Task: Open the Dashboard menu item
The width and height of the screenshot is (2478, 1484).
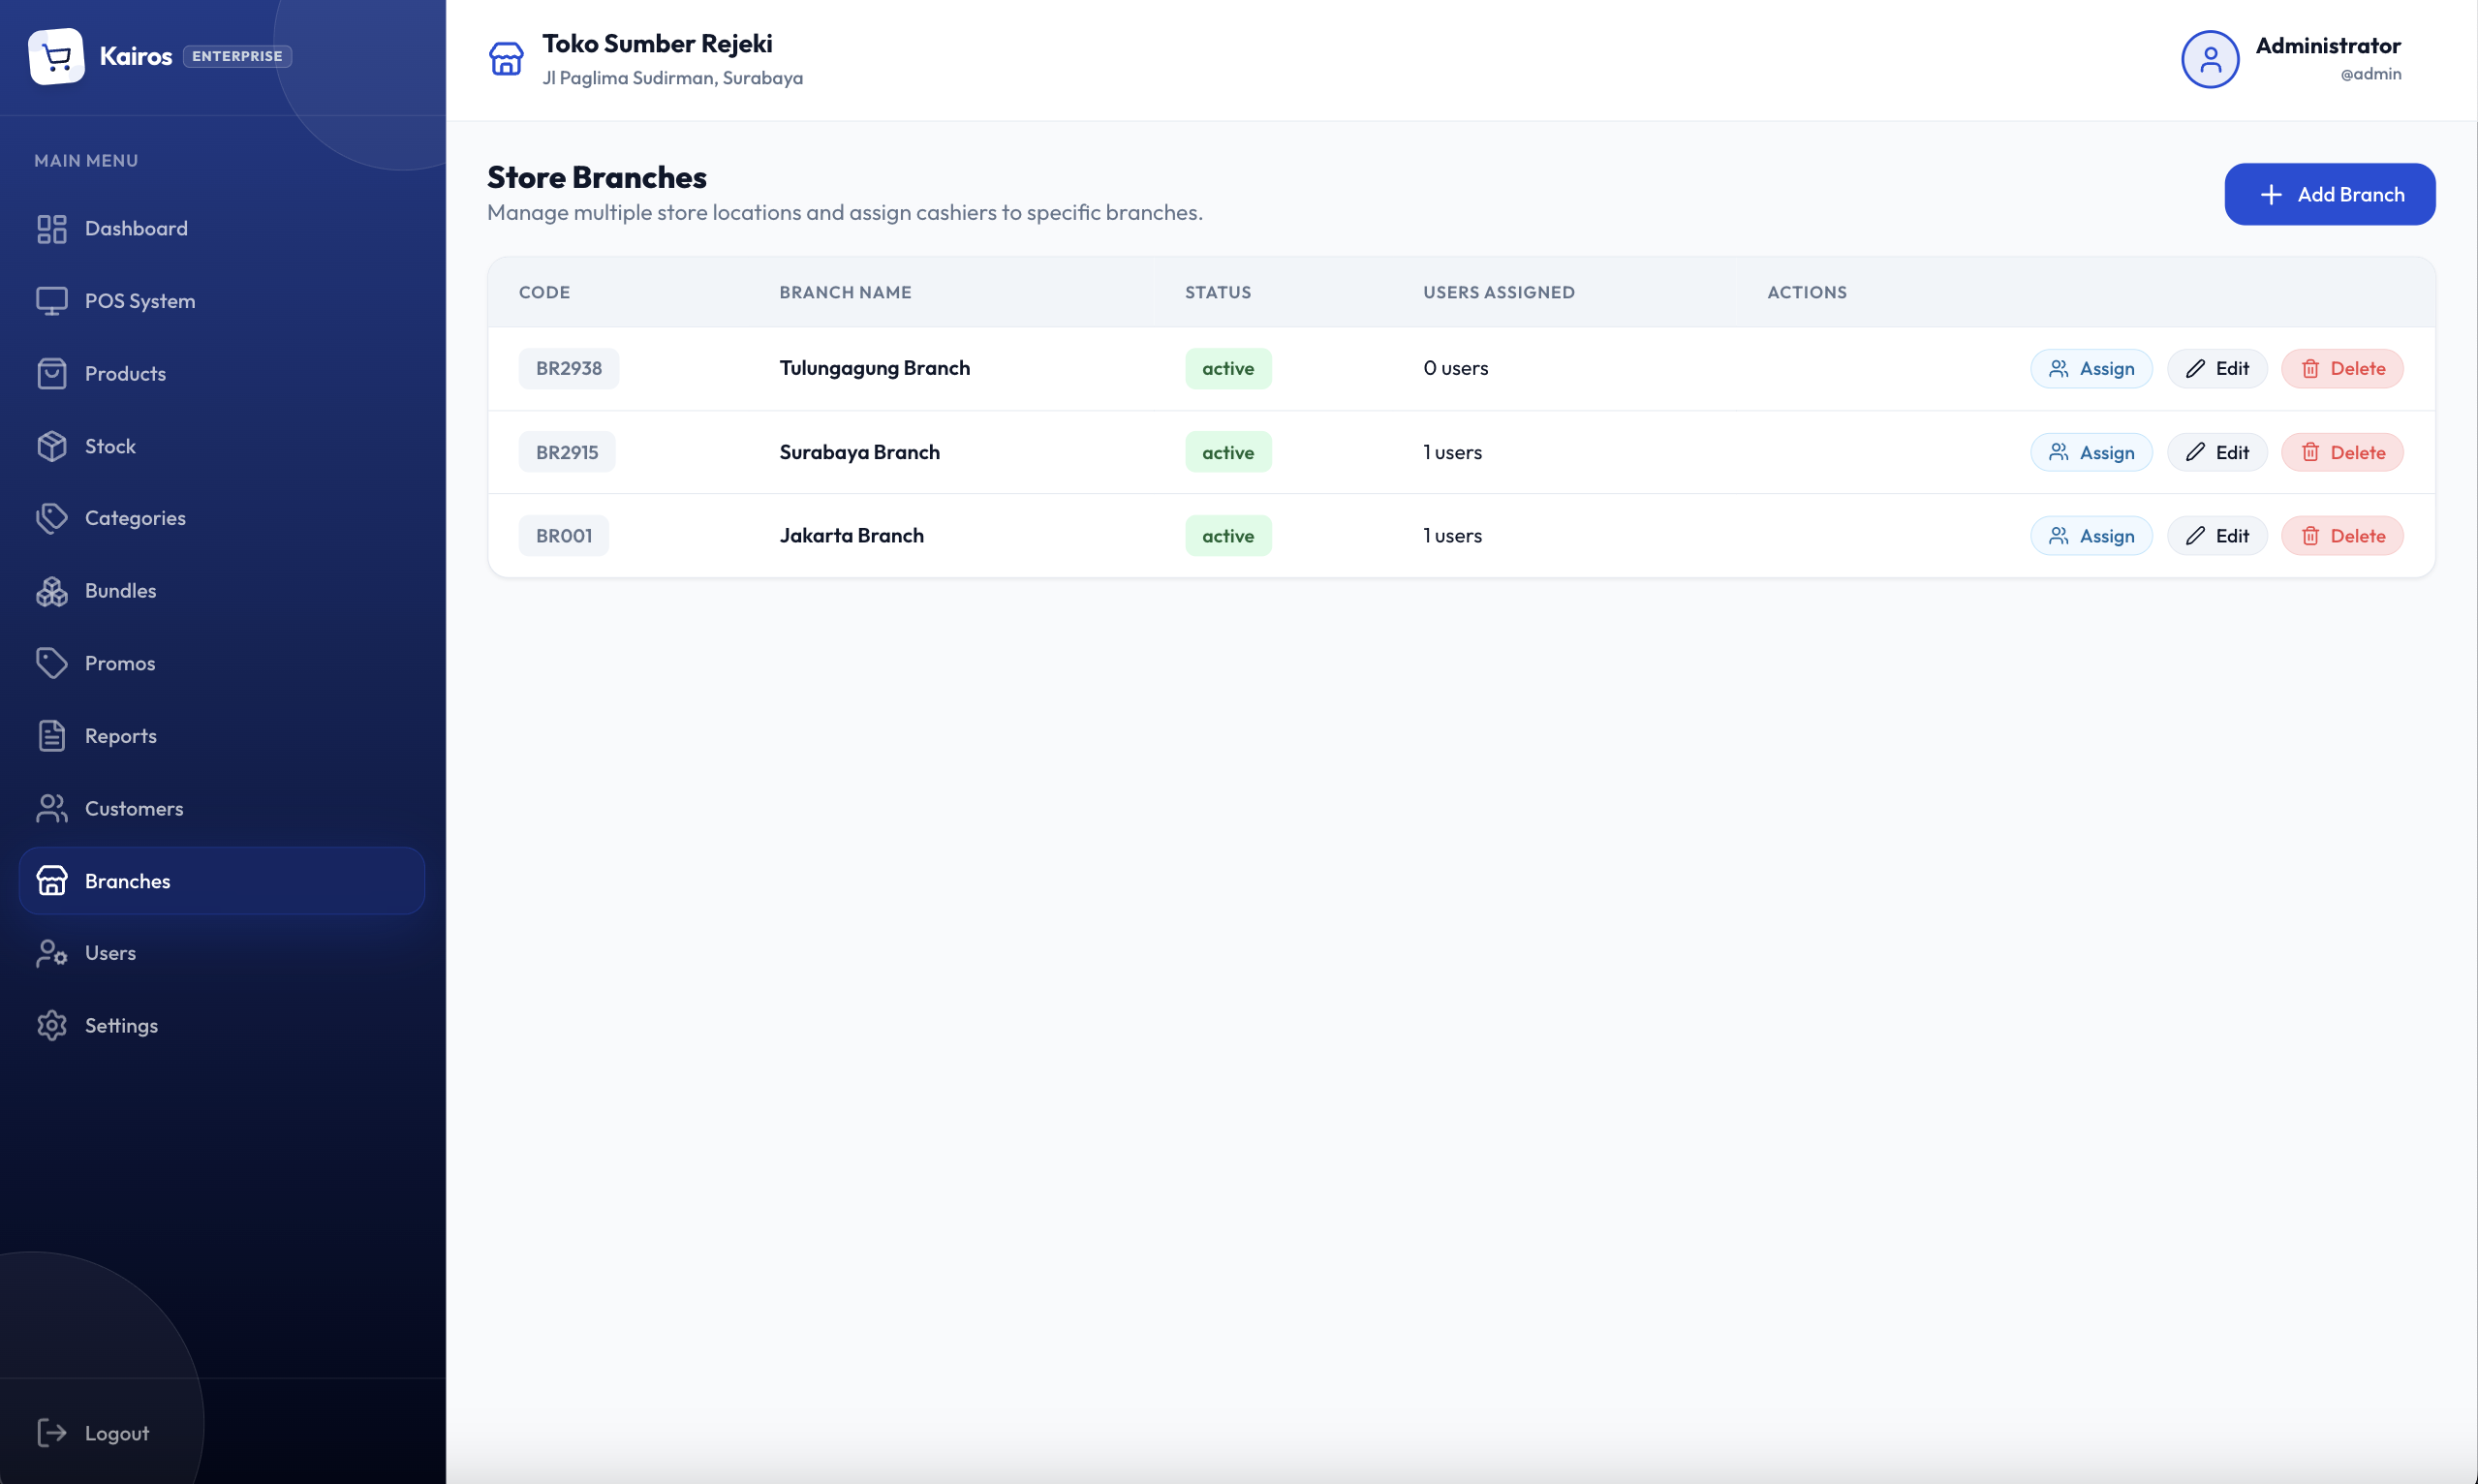Action: pos(222,229)
